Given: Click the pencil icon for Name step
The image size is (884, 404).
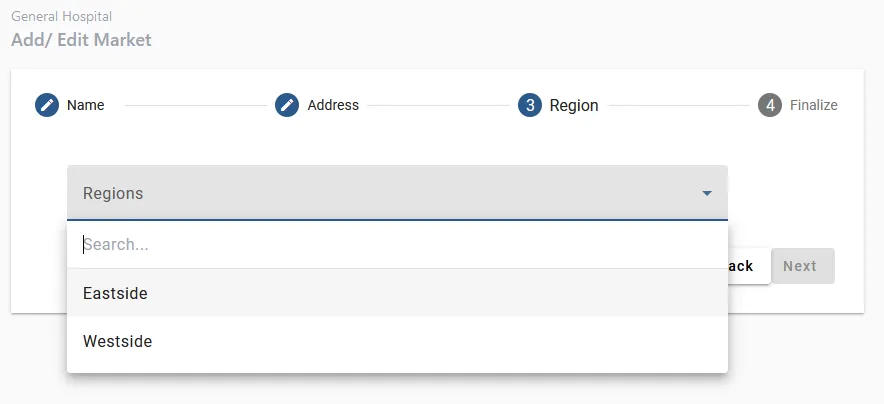Looking at the screenshot, I should tap(47, 105).
